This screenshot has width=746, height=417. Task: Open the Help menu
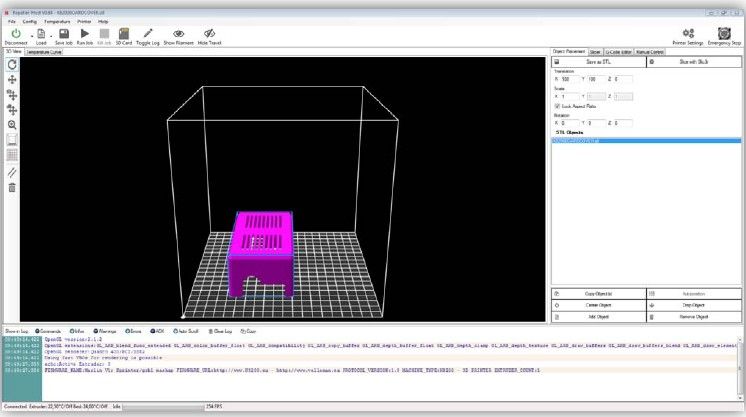103,21
